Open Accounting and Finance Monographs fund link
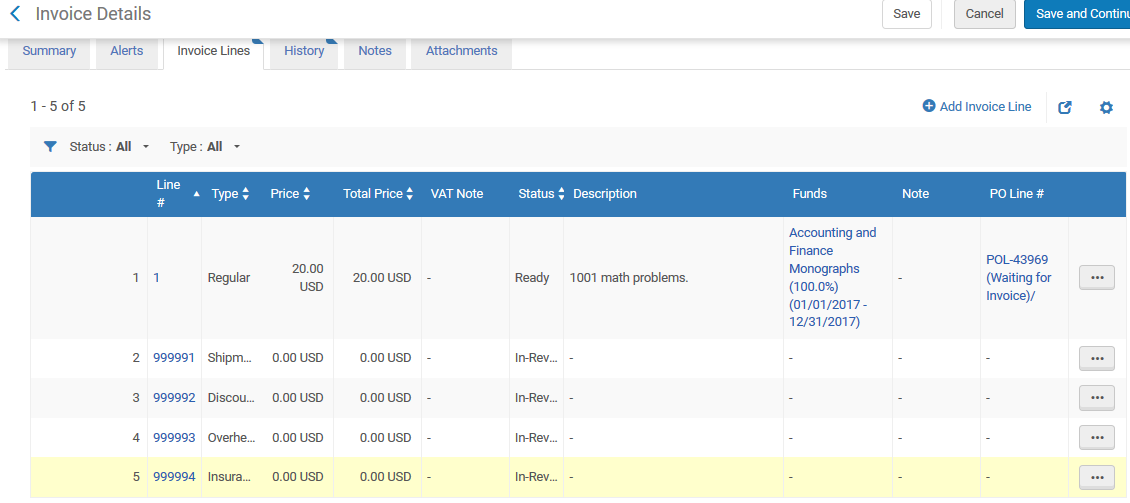The height and width of the screenshot is (503, 1130). pyautogui.click(x=833, y=277)
